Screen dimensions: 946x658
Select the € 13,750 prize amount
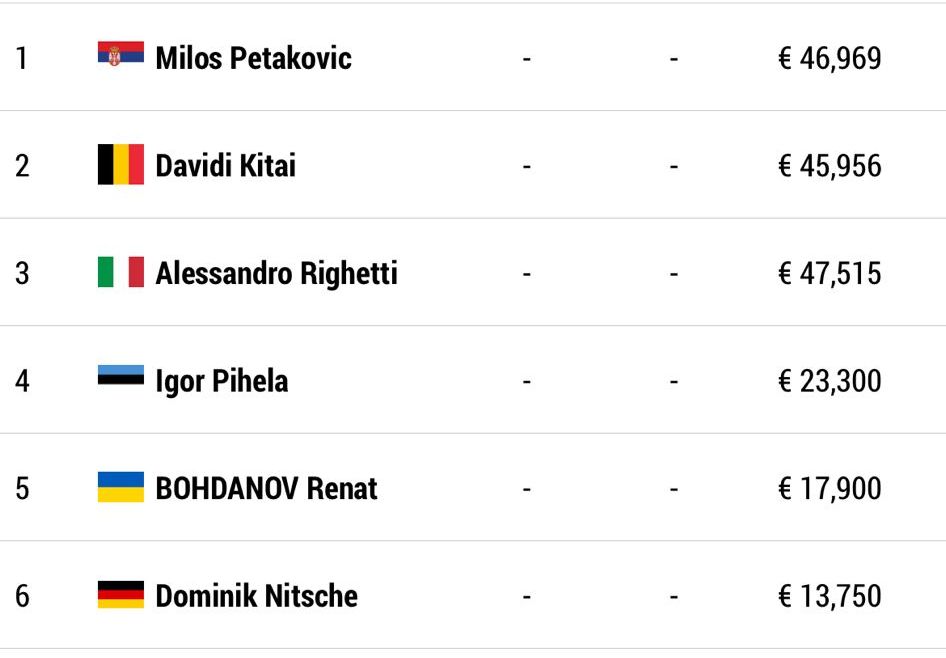pos(830,596)
